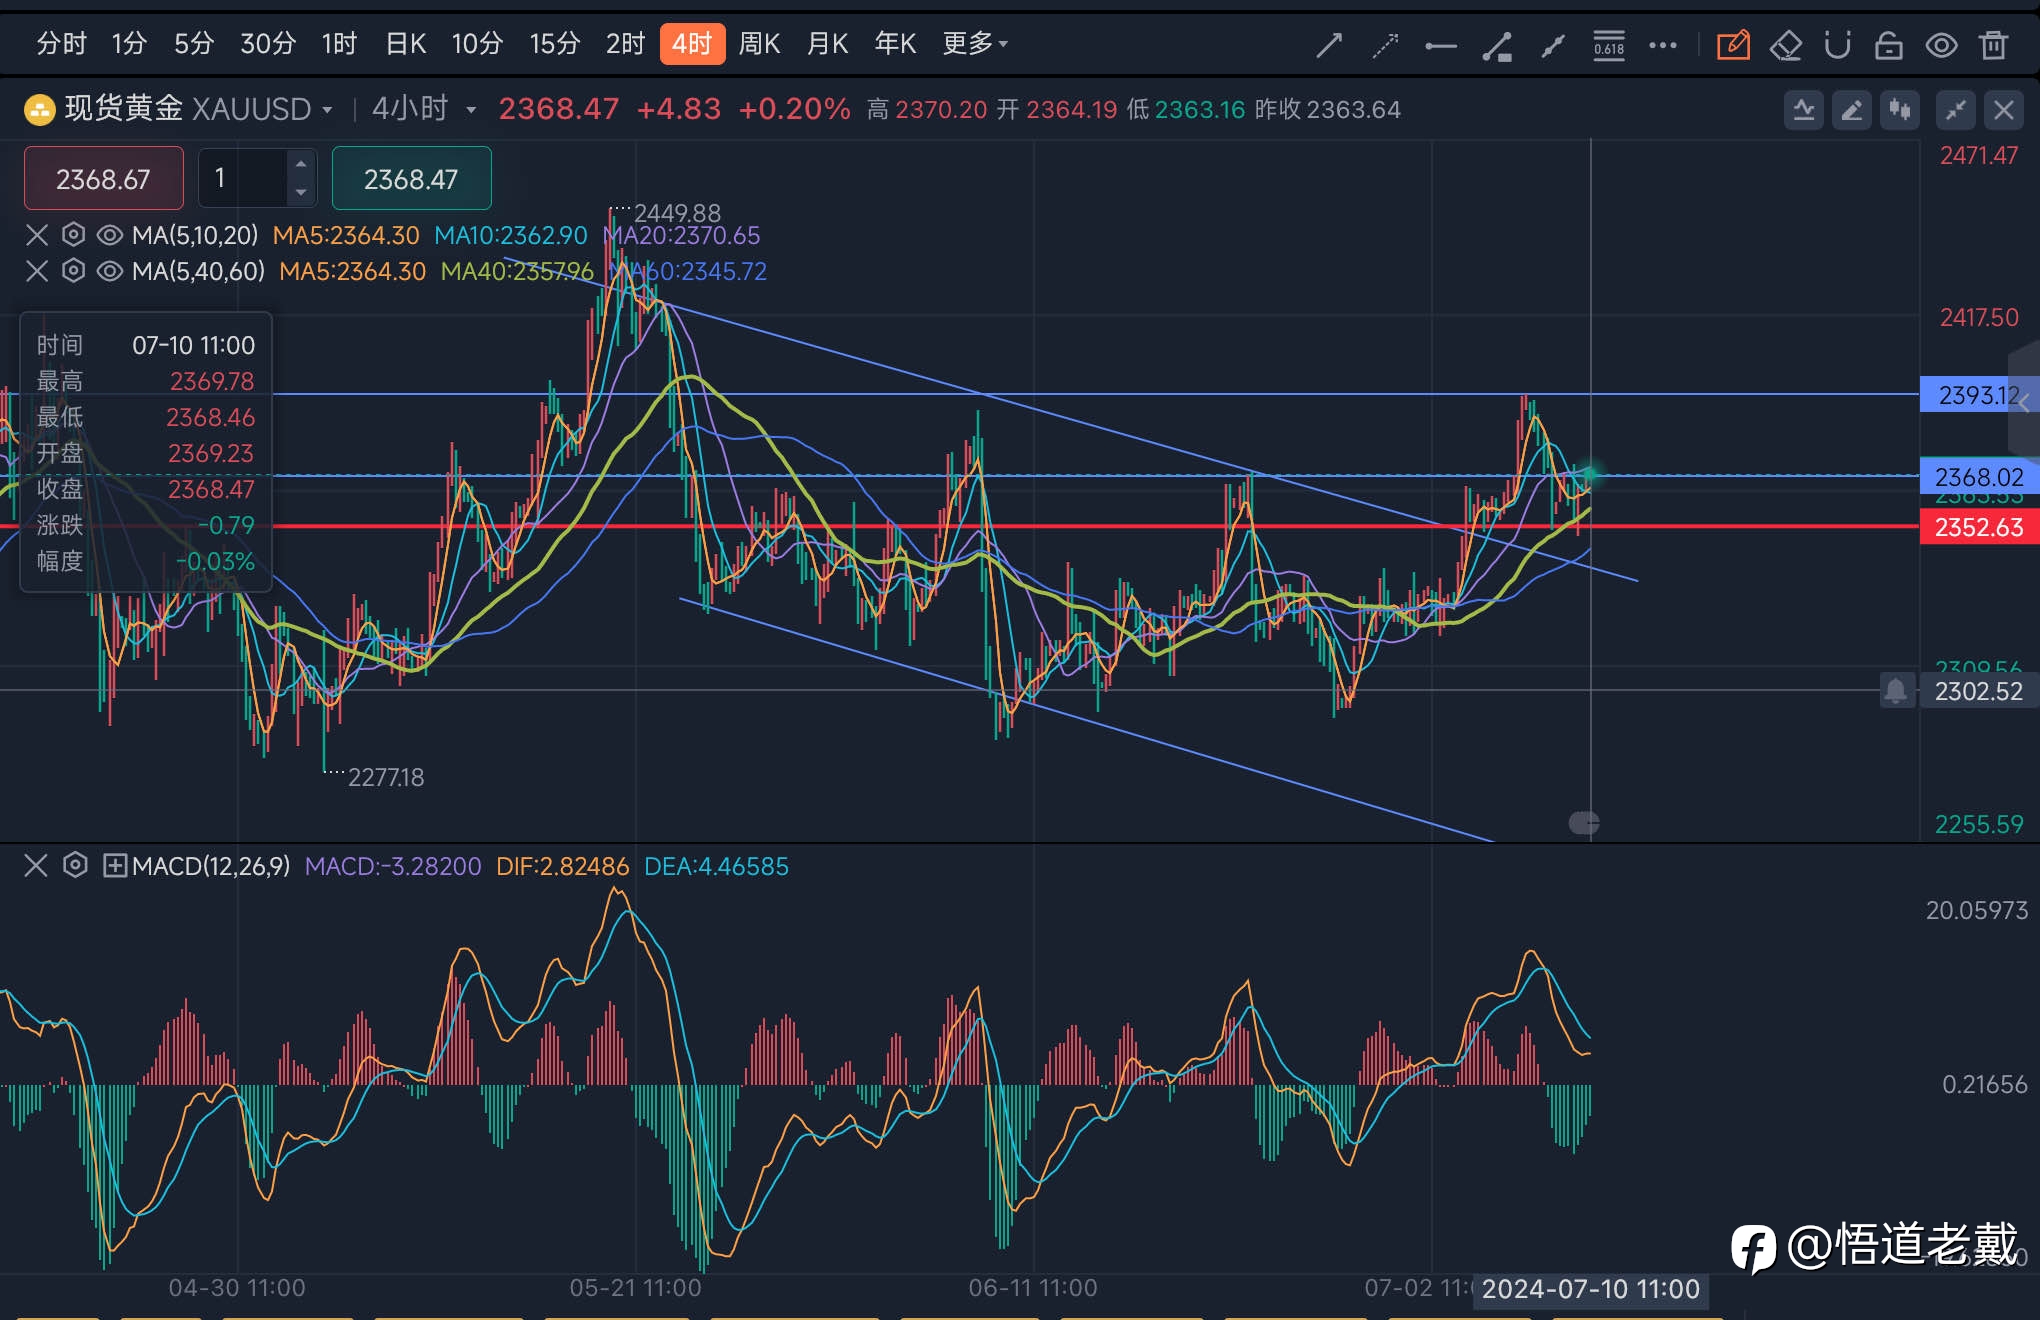The height and width of the screenshot is (1320, 2040).
Task: Switch to 1时 timeframe
Action: click(339, 44)
